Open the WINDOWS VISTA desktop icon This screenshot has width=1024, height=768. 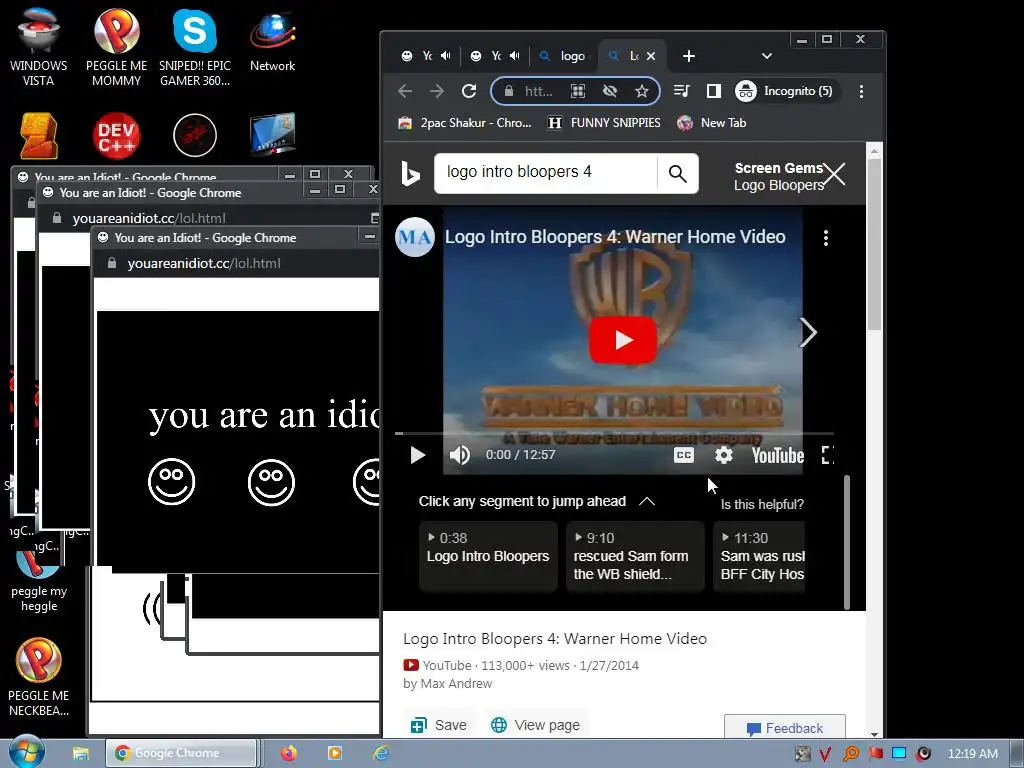click(39, 47)
